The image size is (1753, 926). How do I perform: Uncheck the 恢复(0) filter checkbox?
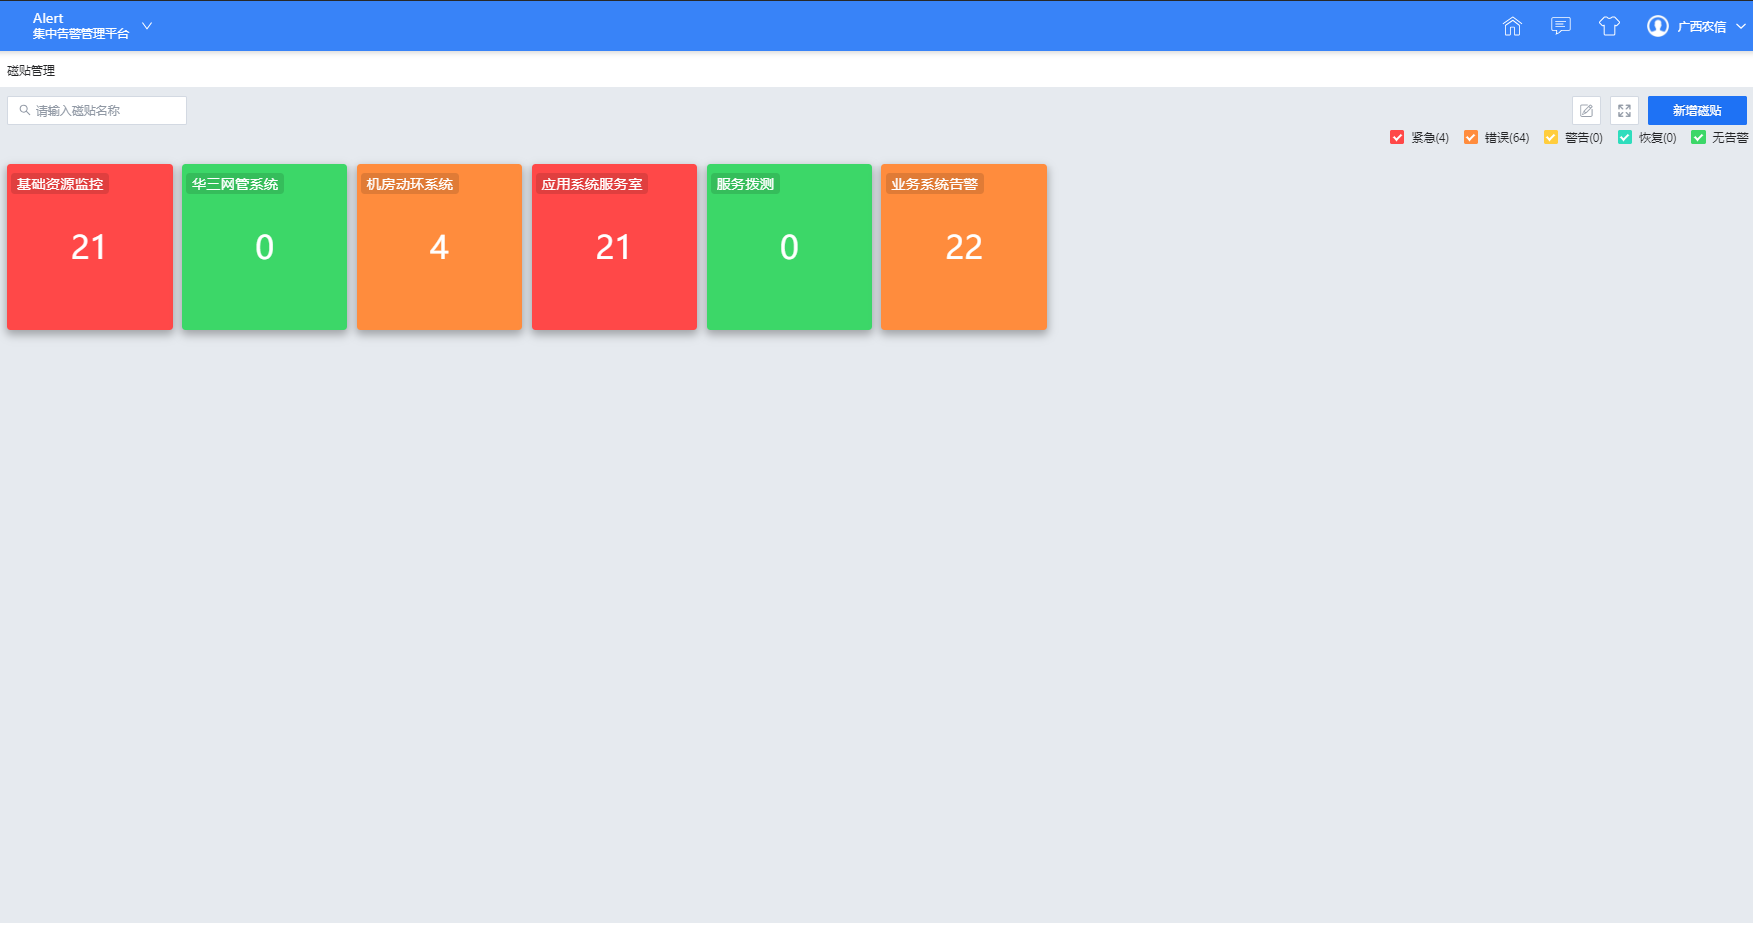(x=1625, y=137)
